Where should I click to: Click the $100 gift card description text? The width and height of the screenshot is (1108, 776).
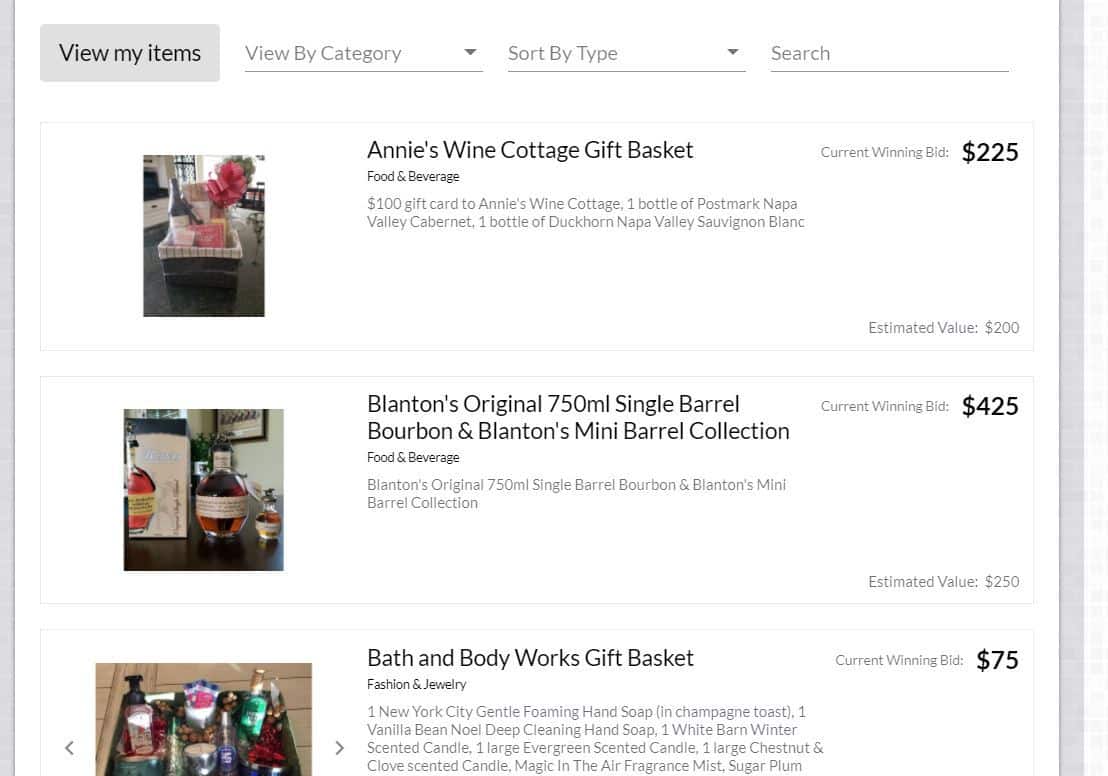tap(585, 213)
